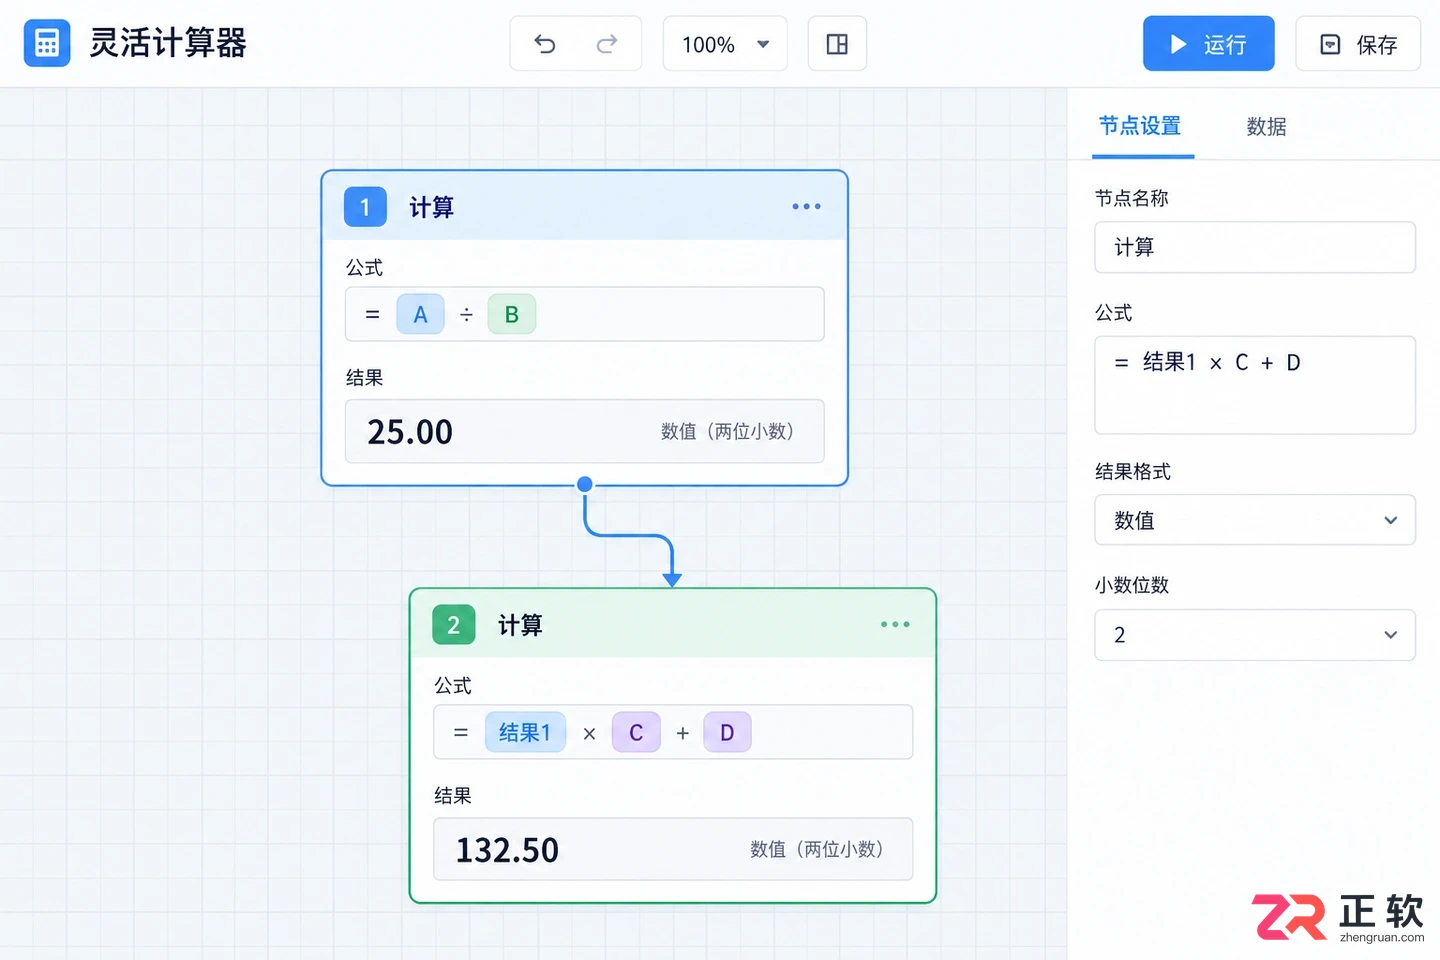Click variable chip C in node 2 formula

point(636,733)
